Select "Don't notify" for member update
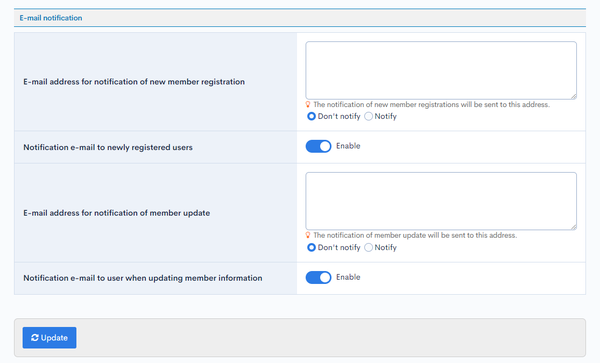This screenshot has width=600, height=363. [x=311, y=247]
